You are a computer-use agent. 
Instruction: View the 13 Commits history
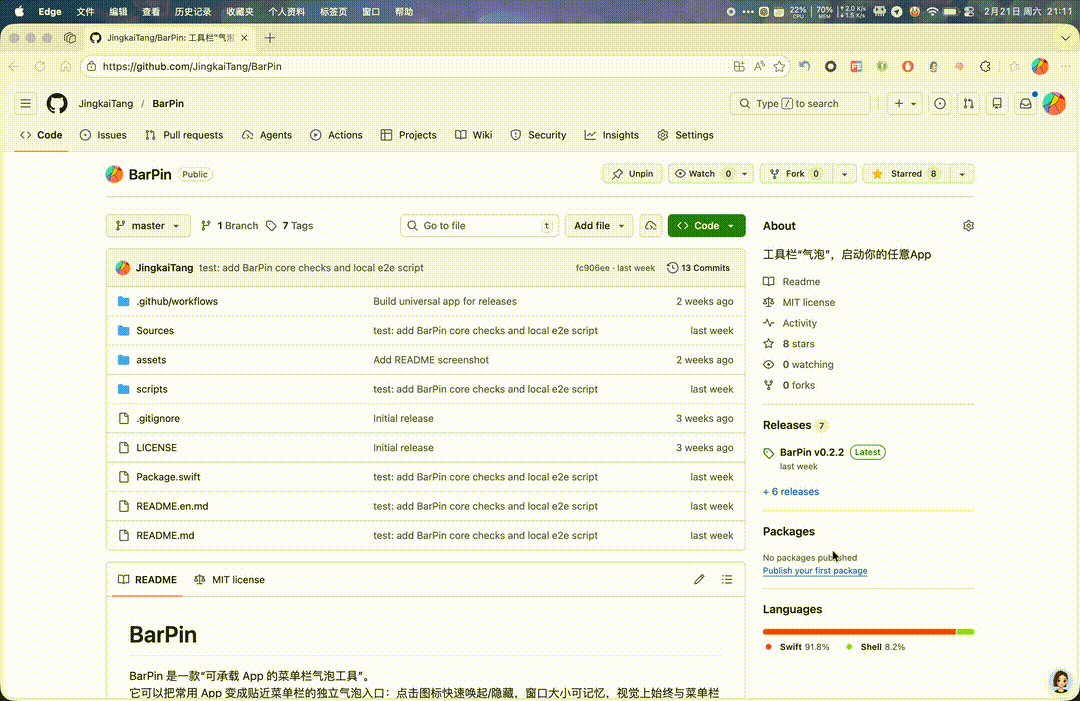698,268
